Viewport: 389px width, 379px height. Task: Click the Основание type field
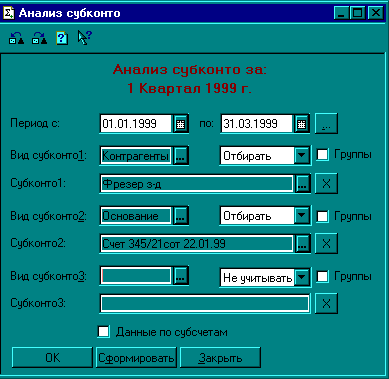pyautogui.click(x=136, y=216)
